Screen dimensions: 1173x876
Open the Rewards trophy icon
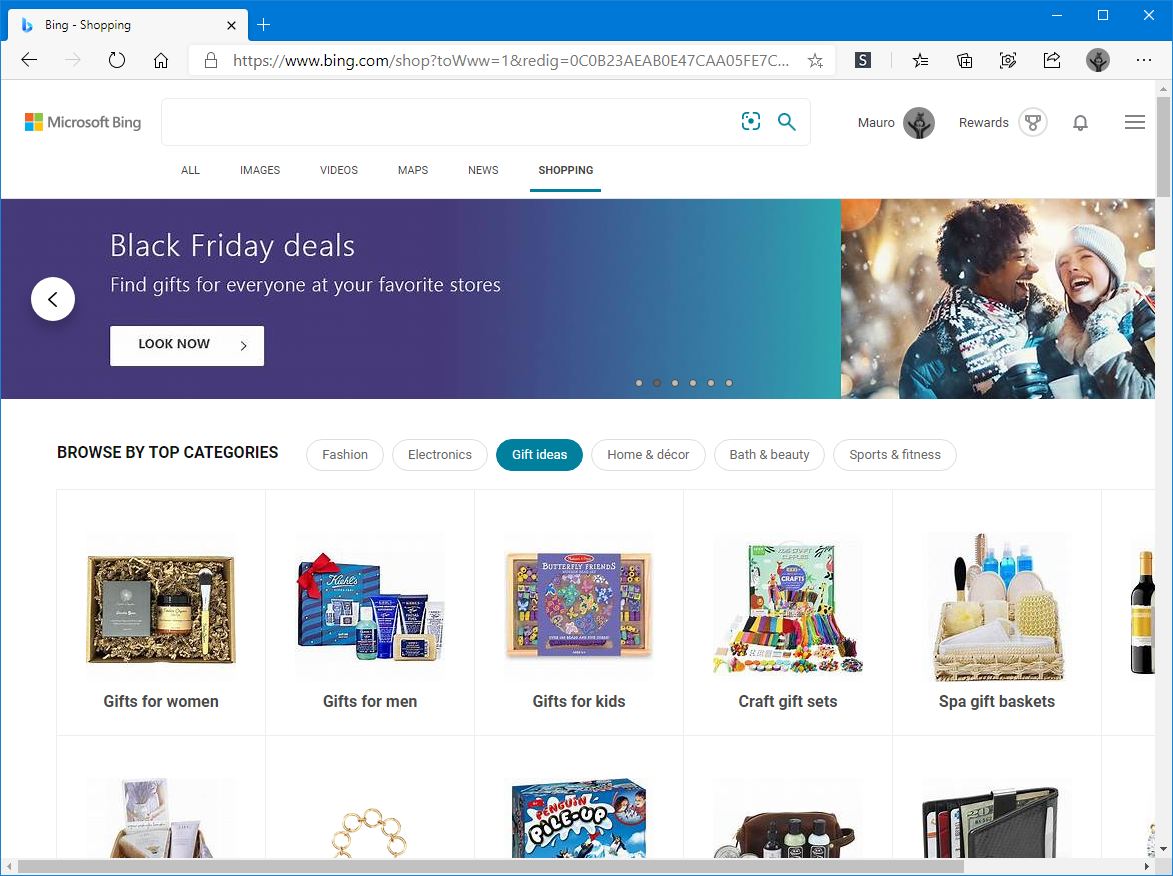click(x=1032, y=123)
